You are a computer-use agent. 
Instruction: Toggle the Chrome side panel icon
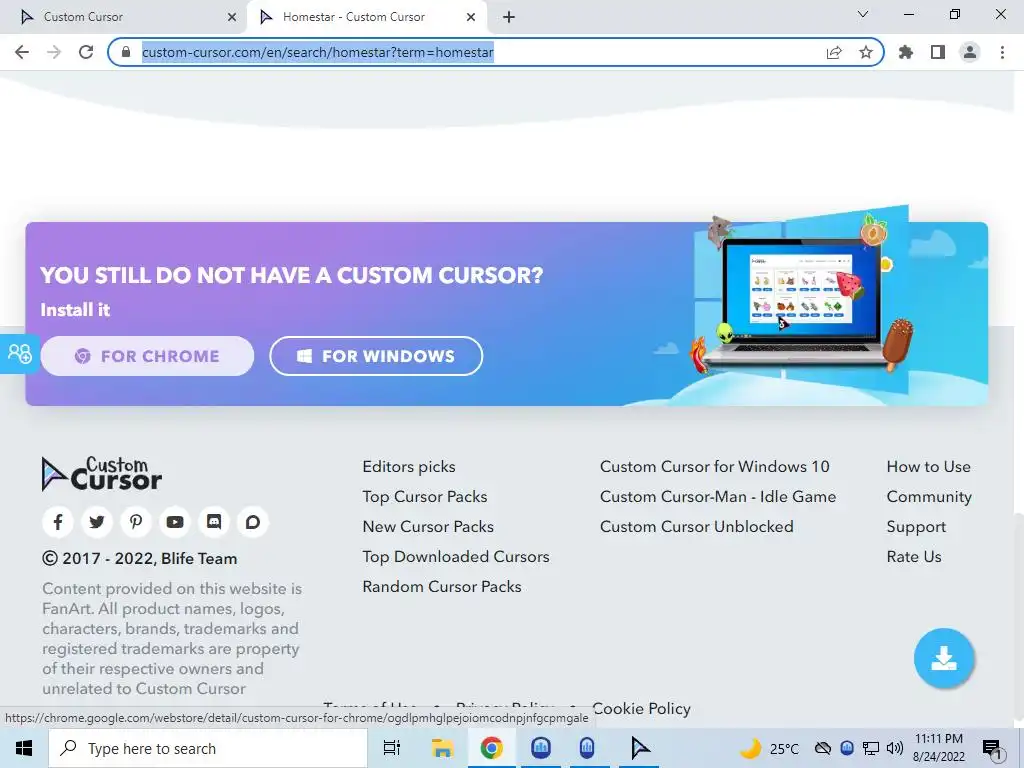coord(938,52)
